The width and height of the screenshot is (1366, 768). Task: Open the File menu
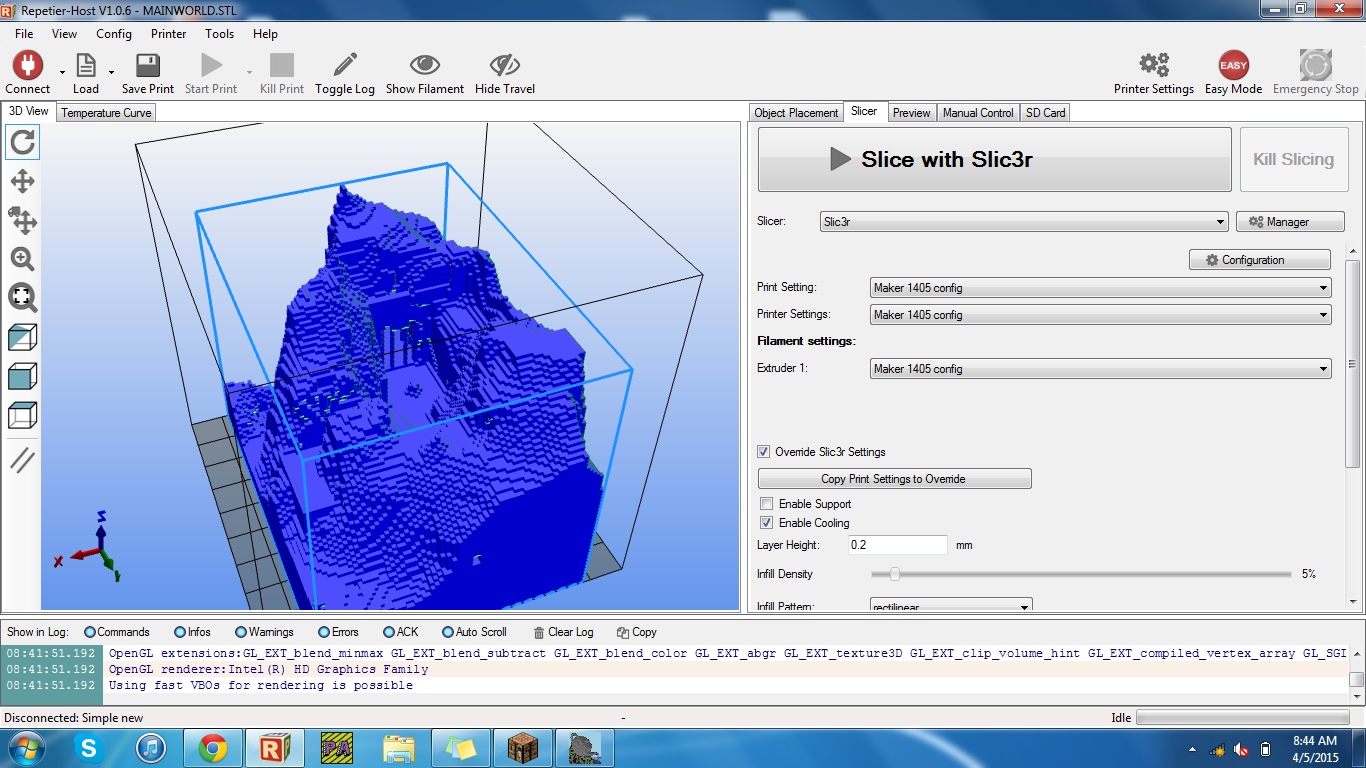pyautogui.click(x=24, y=33)
